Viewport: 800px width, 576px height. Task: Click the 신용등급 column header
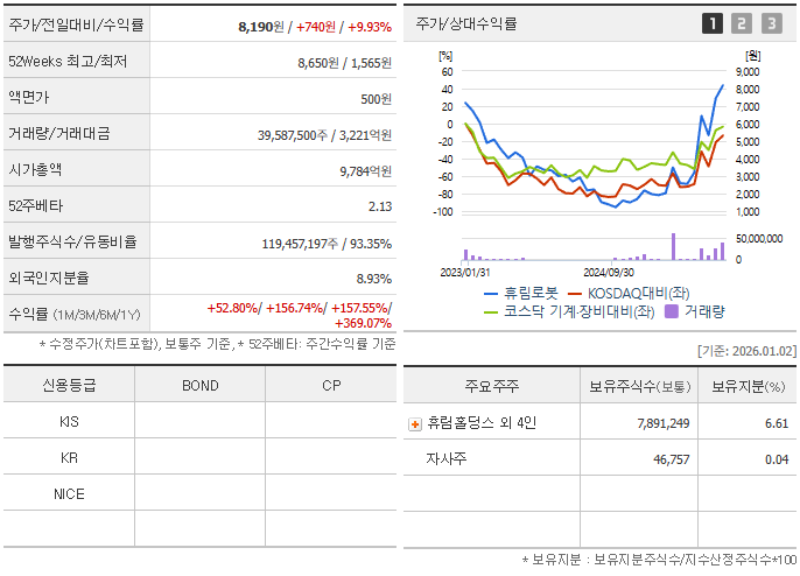tap(69, 385)
